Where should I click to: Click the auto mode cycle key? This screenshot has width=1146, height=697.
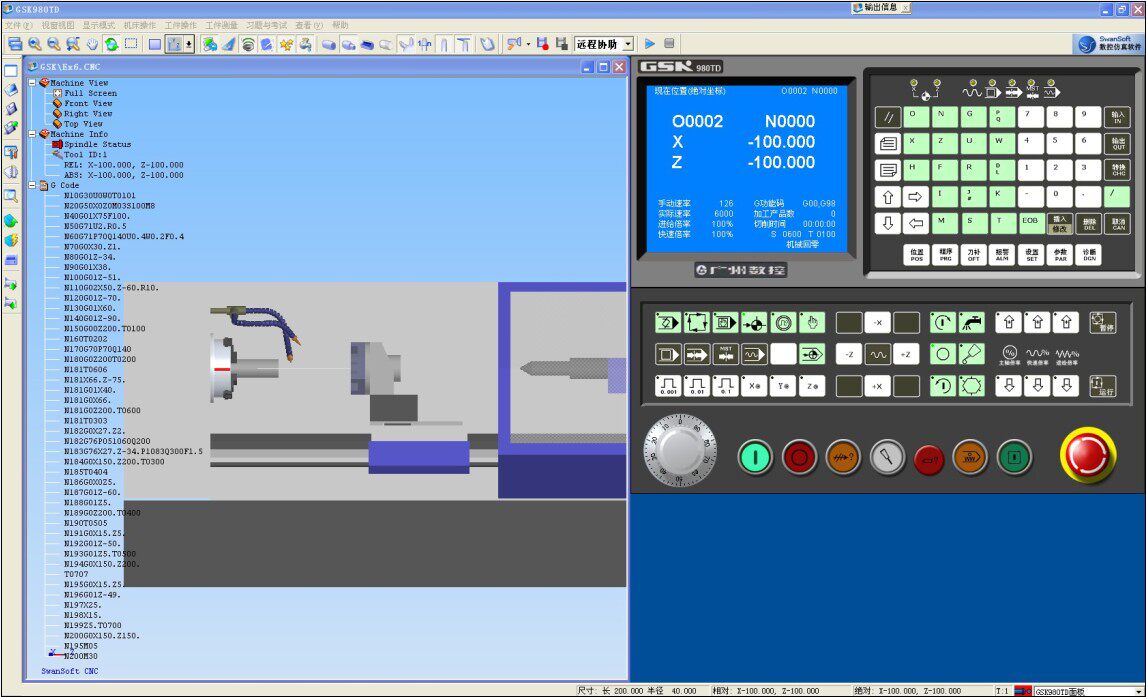pyautogui.click(x=697, y=322)
